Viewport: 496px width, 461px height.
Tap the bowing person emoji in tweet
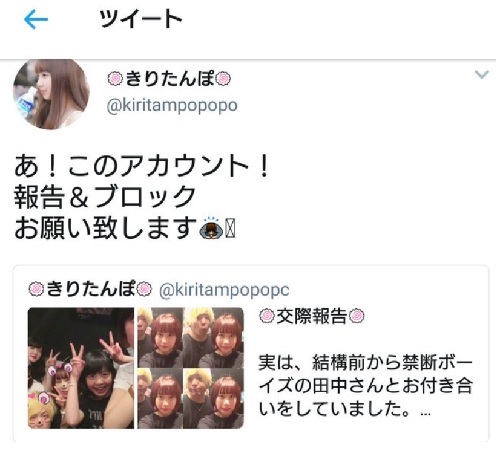(x=211, y=228)
